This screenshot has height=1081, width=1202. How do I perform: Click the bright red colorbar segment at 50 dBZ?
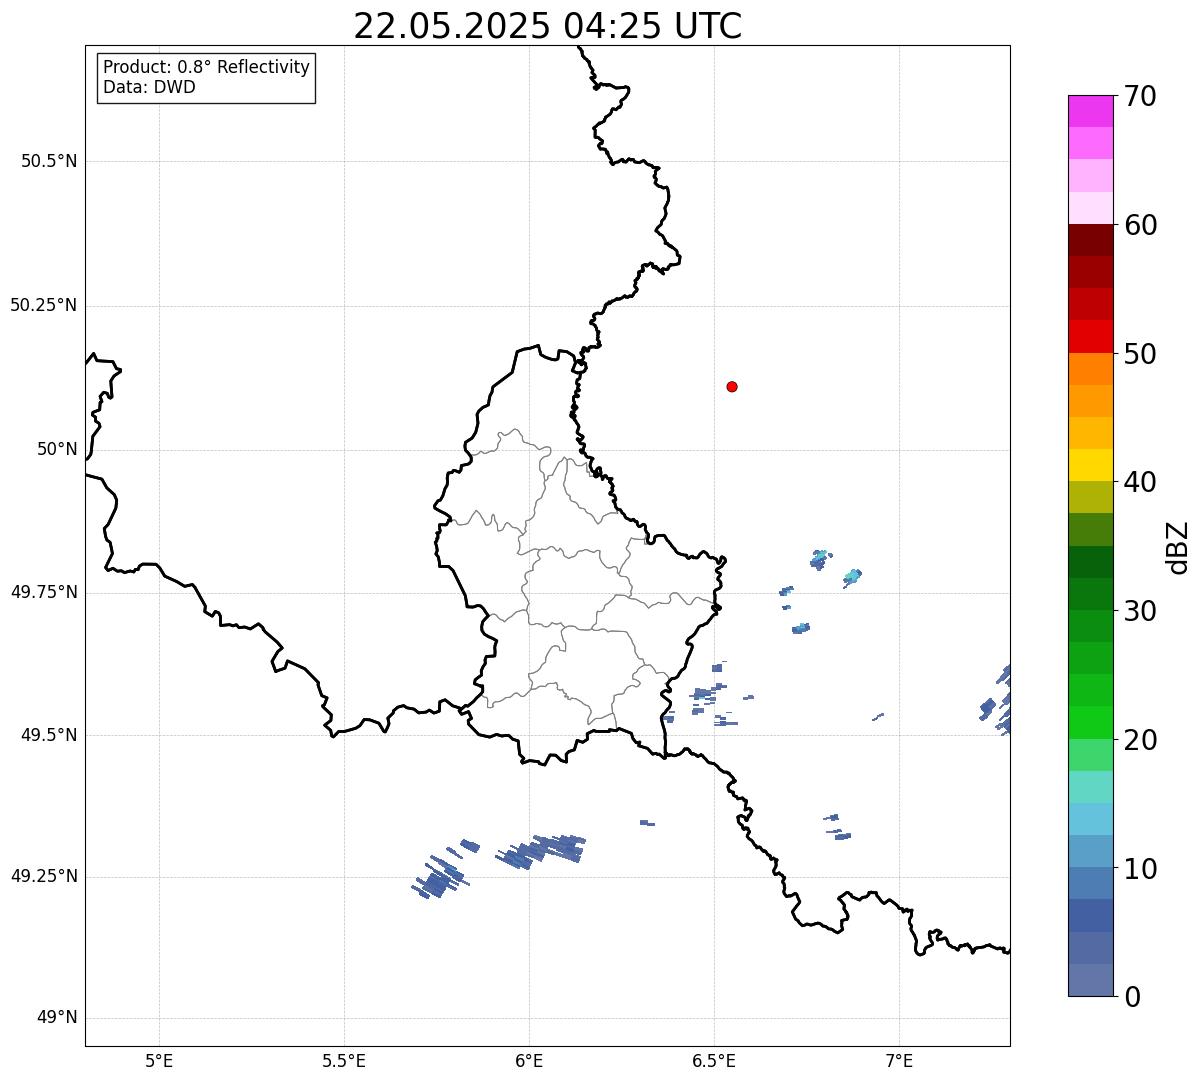coord(1090,337)
